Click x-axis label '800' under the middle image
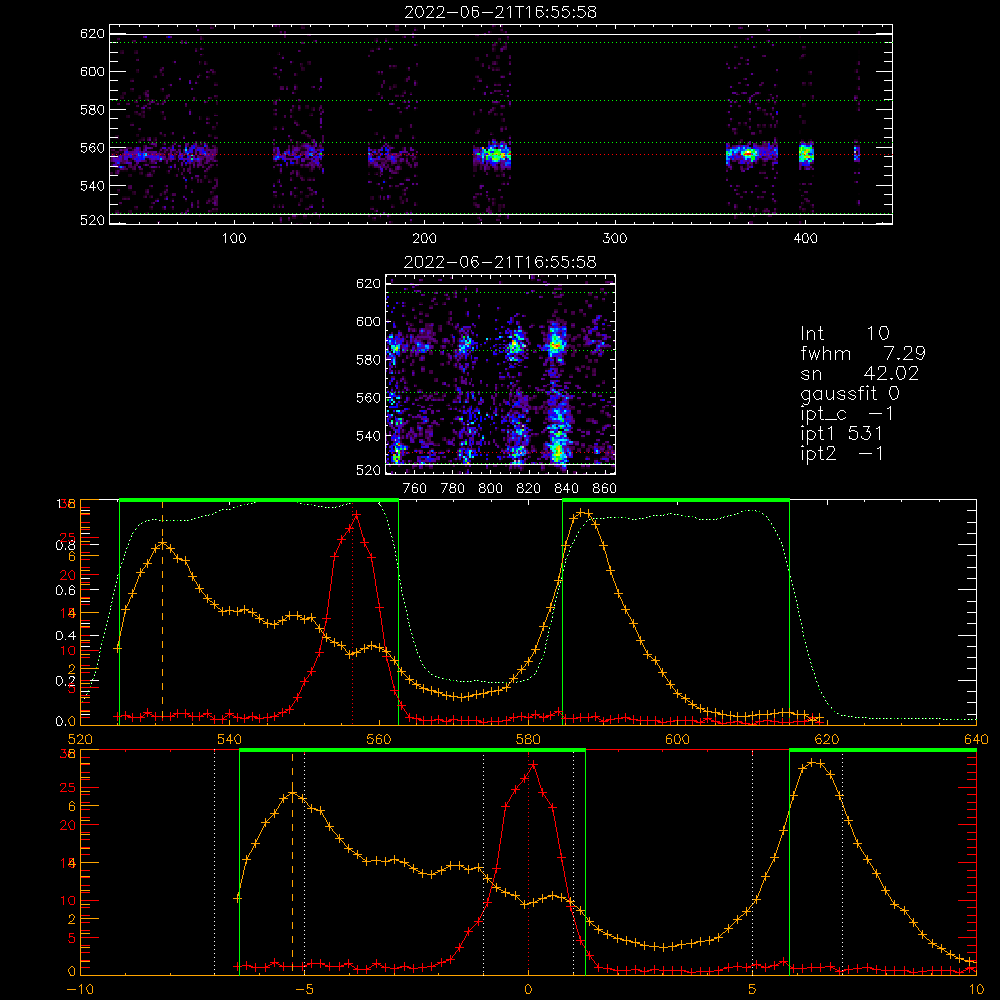The width and height of the screenshot is (1000, 1000). (490, 489)
